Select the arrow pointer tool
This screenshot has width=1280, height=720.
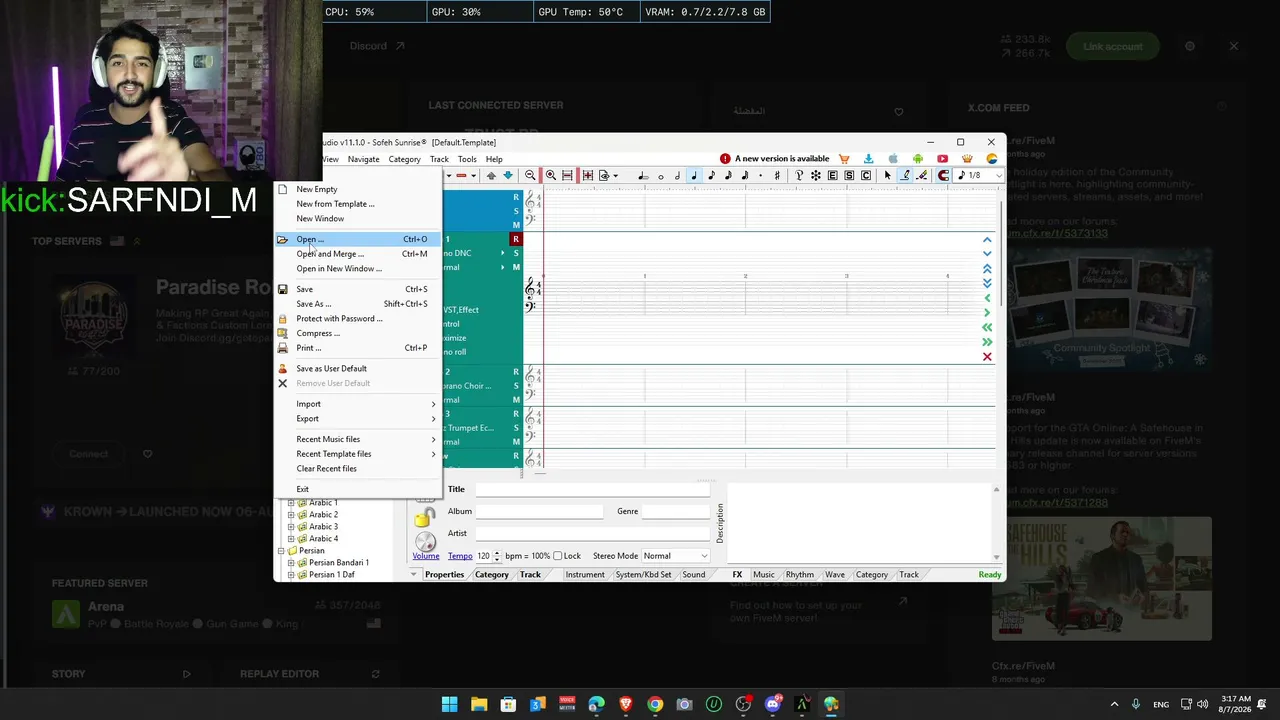coord(888,175)
